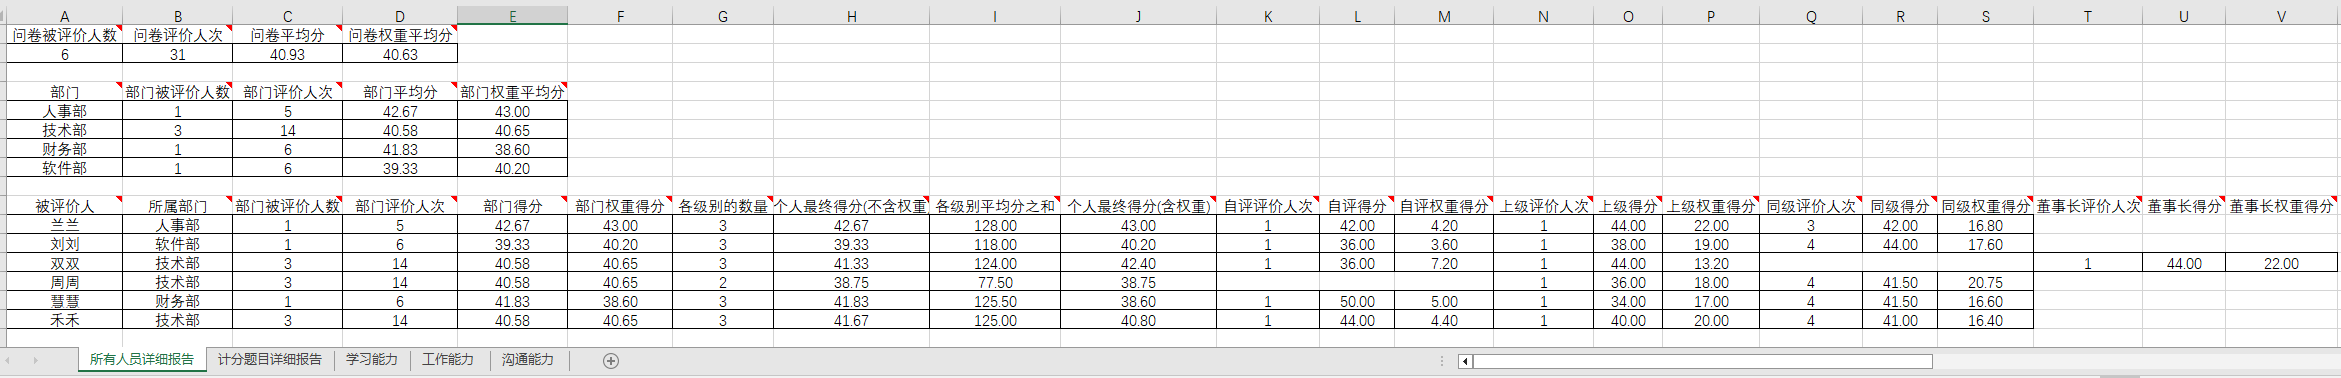The image size is (2341, 378).
Task: Open the 学习能力 sheet tab
Action: [x=372, y=360]
